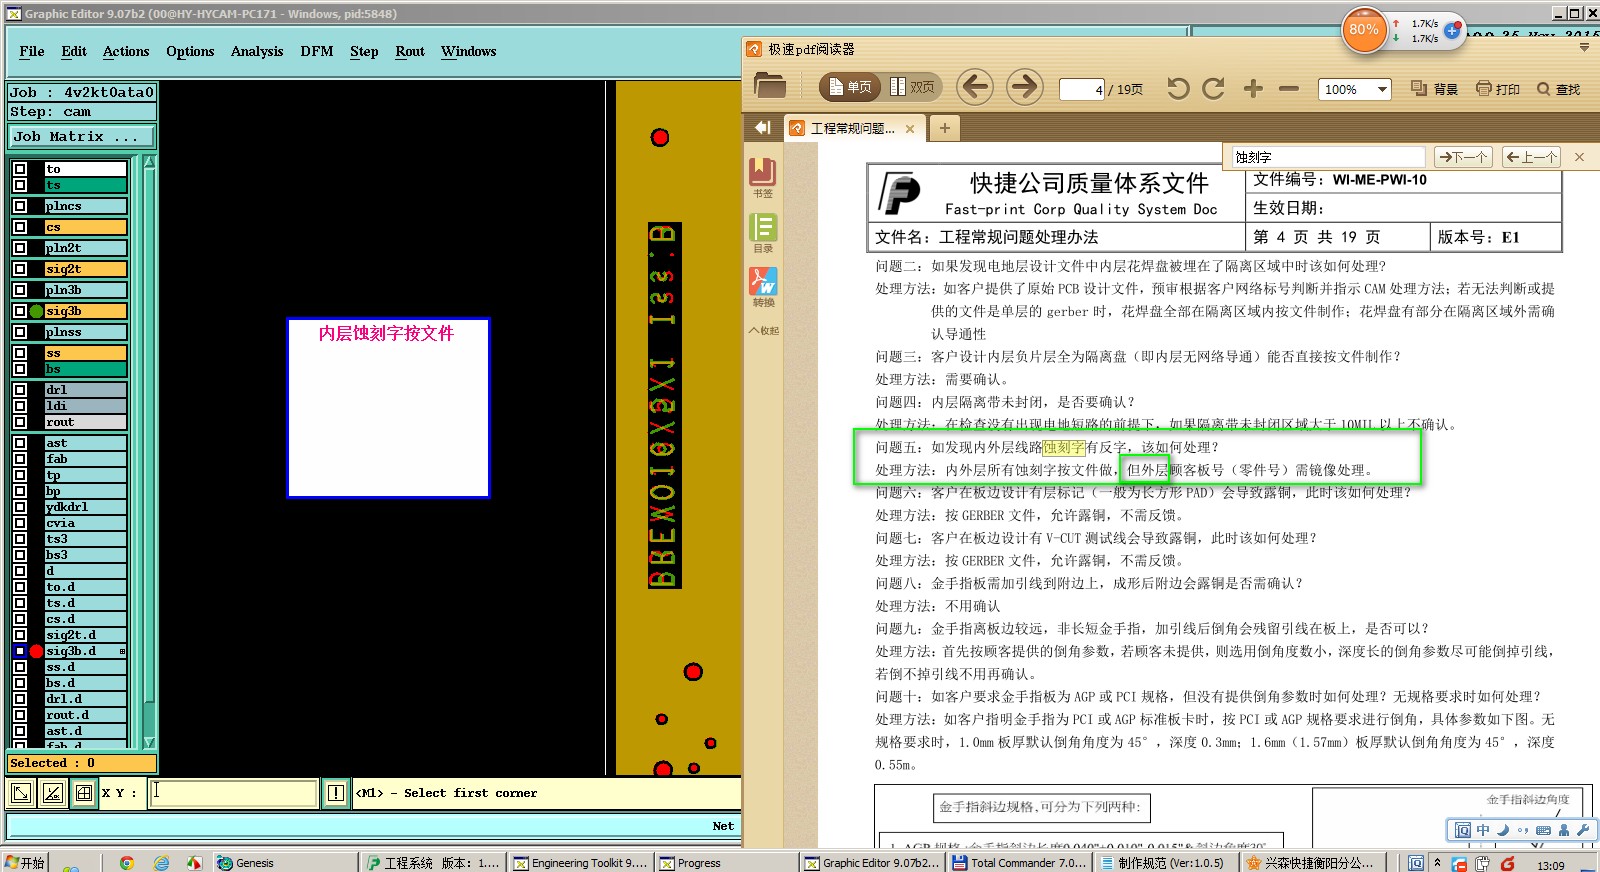
Task: Click the red G tray icon
Action: [1507, 863]
